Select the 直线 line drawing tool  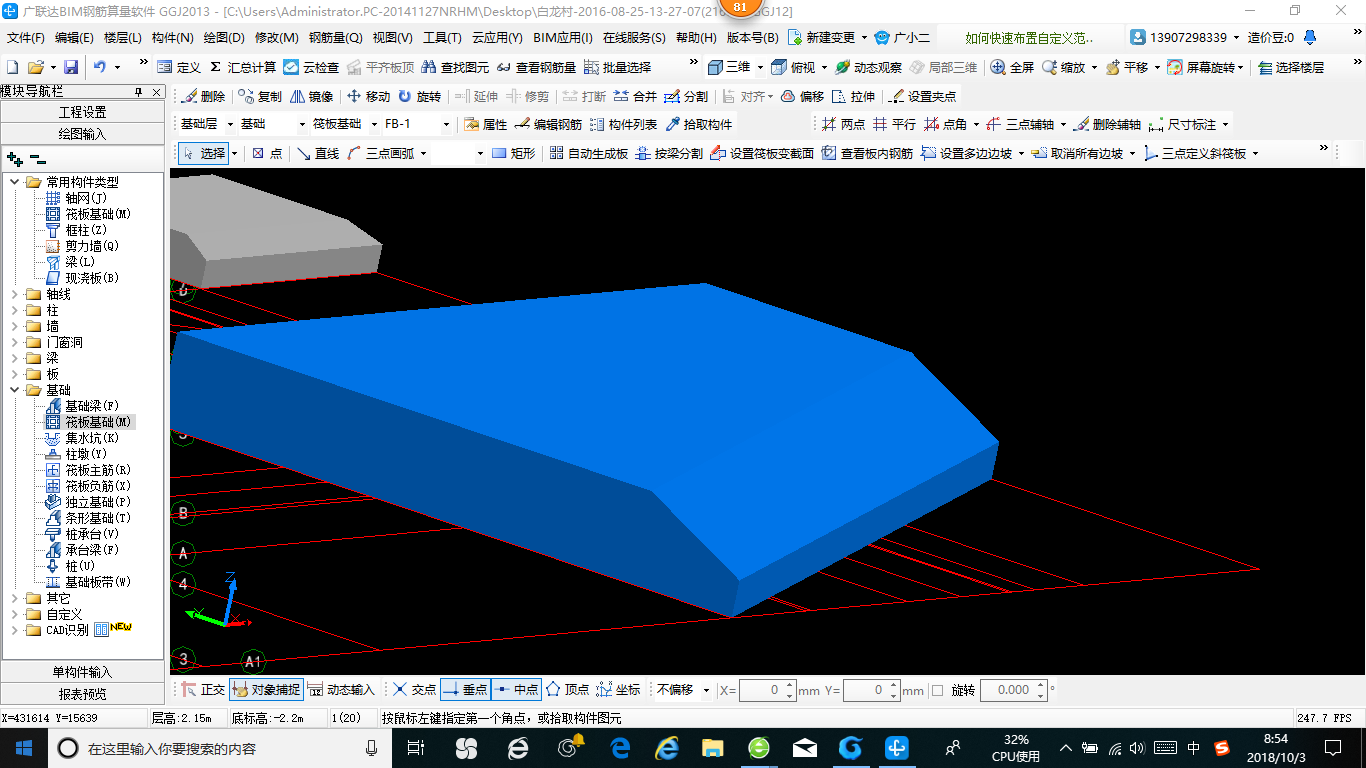click(x=318, y=153)
